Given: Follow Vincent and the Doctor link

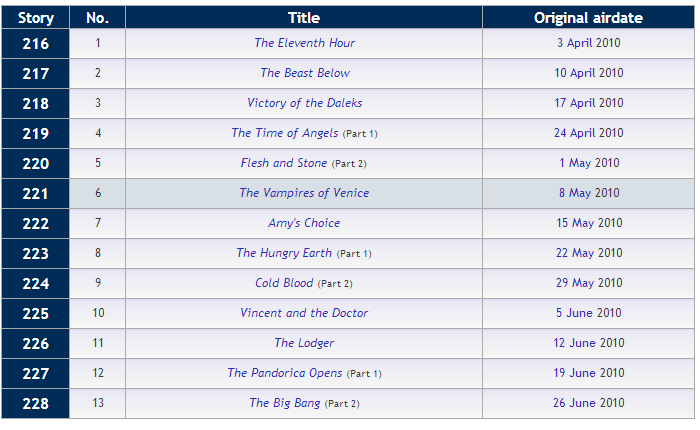Looking at the screenshot, I should click(x=304, y=313).
